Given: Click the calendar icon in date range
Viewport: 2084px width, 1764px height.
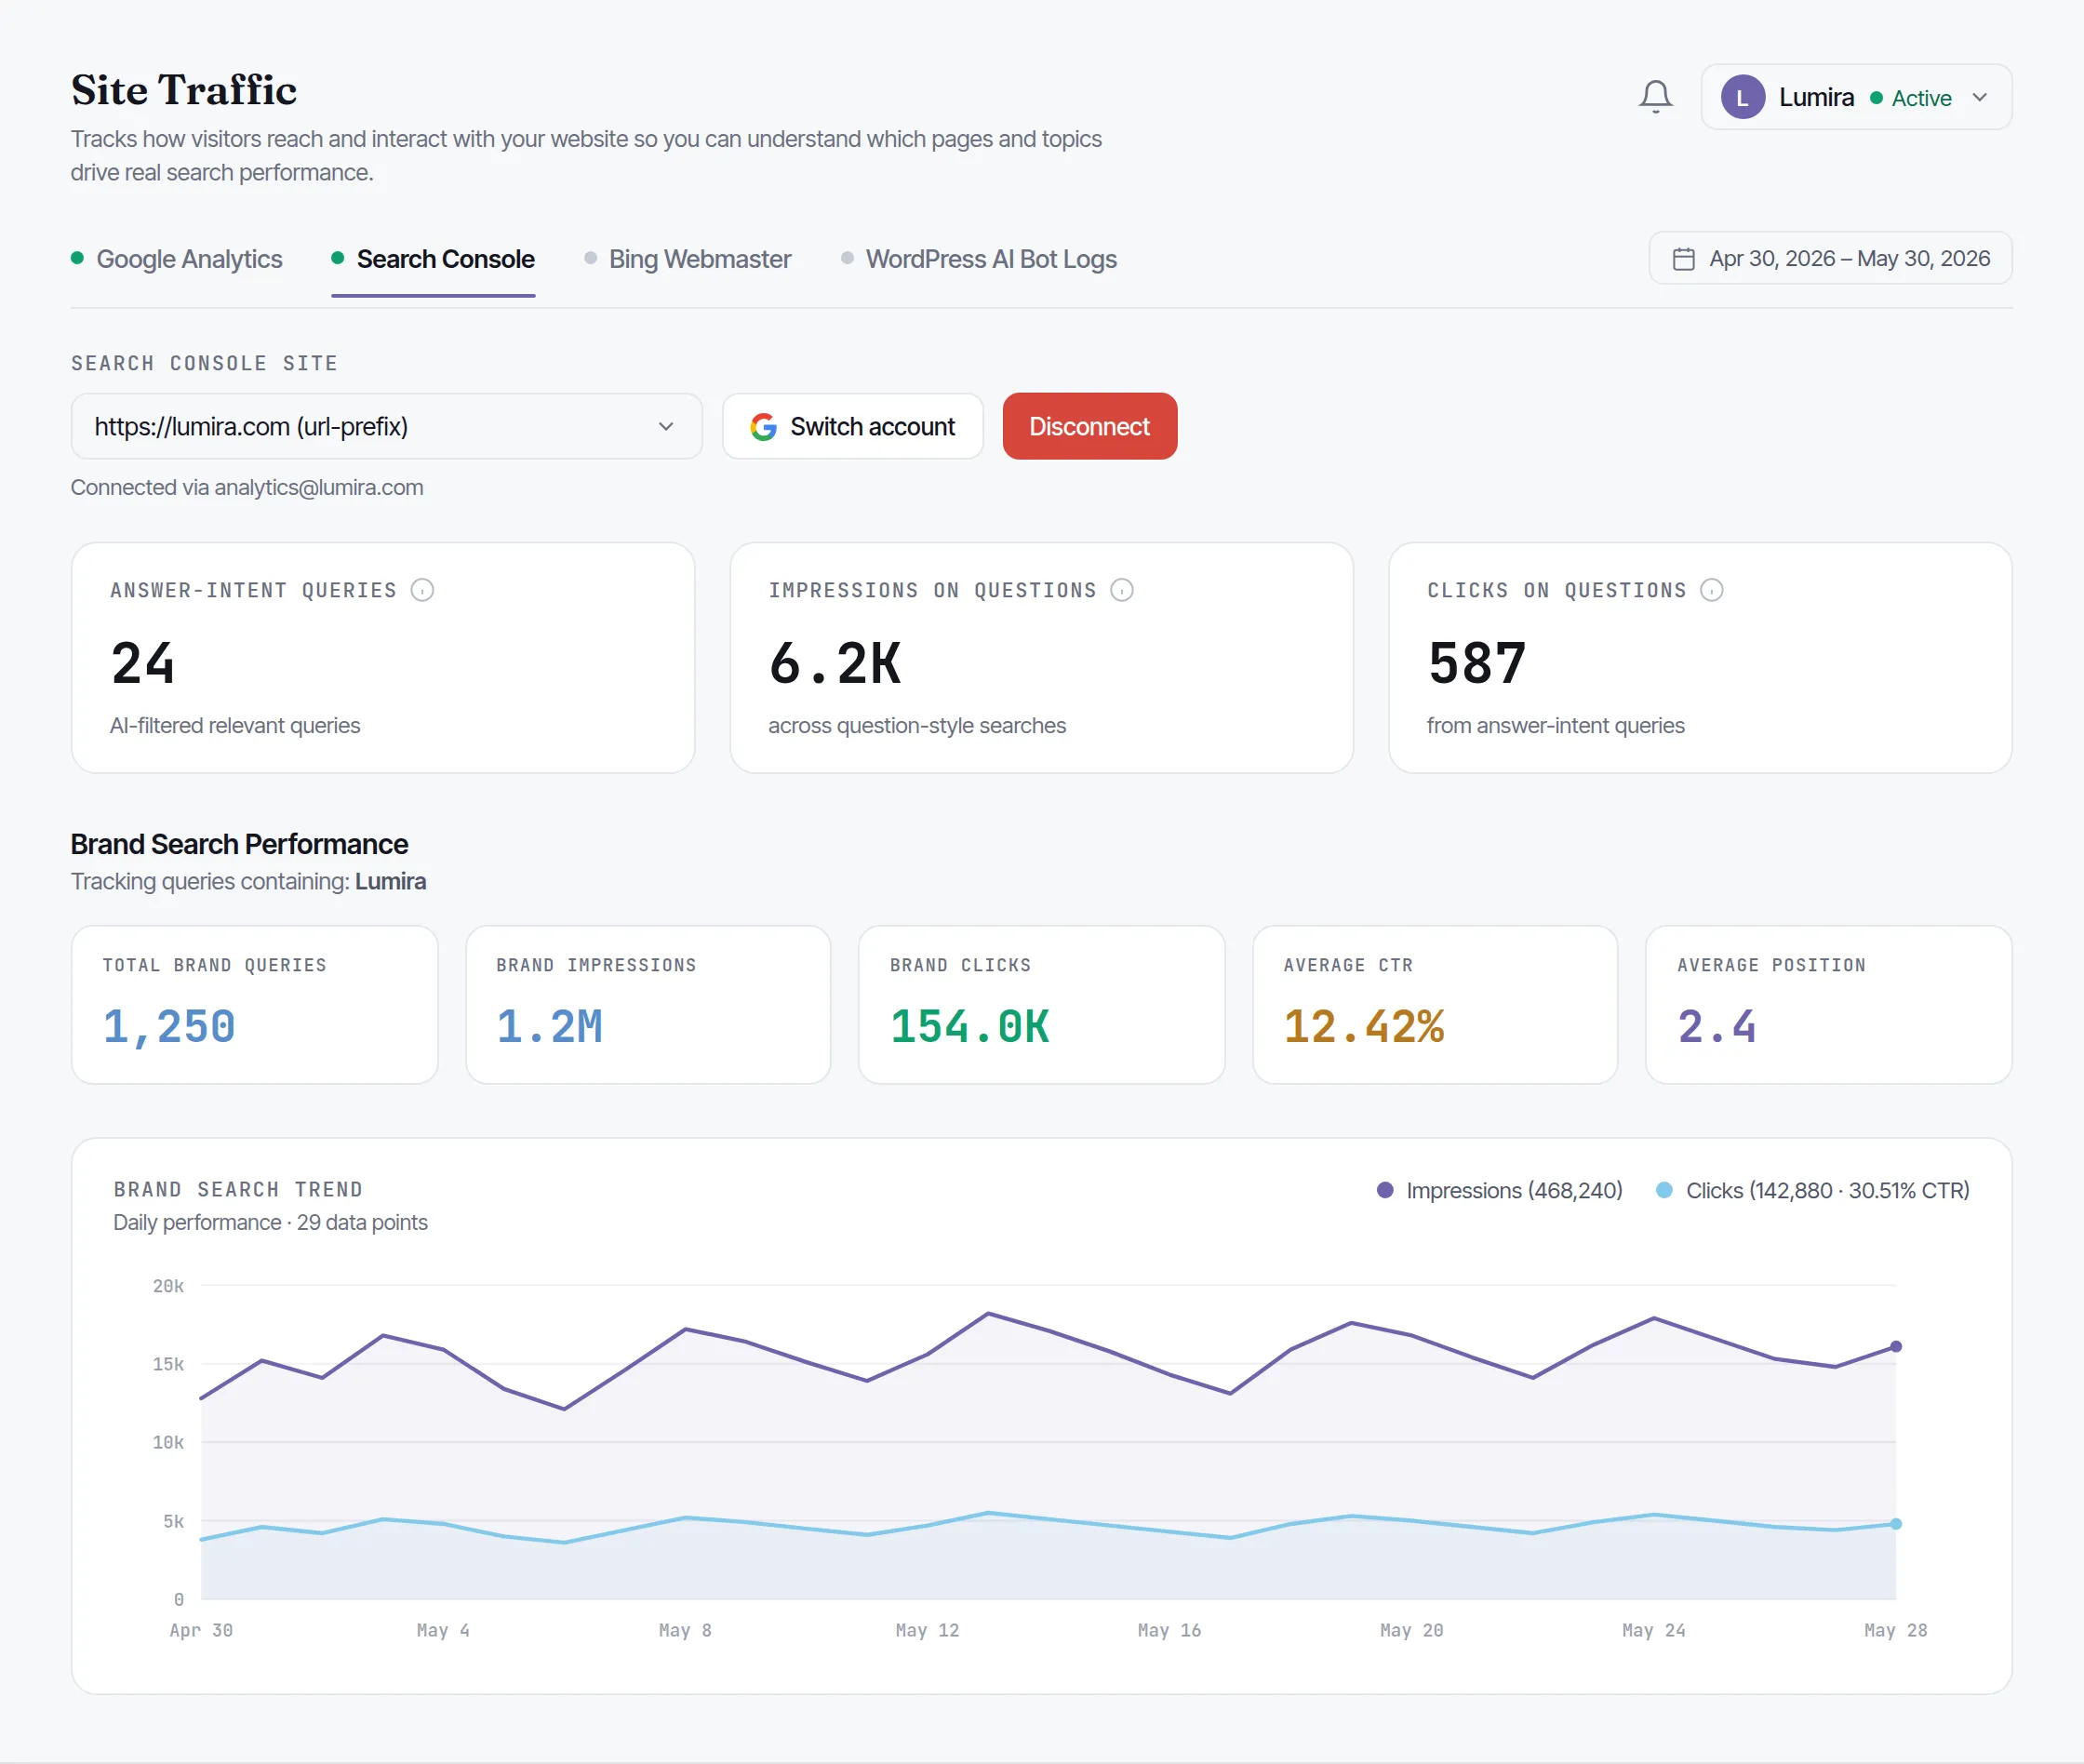Looking at the screenshot, I should (1684, 259).
